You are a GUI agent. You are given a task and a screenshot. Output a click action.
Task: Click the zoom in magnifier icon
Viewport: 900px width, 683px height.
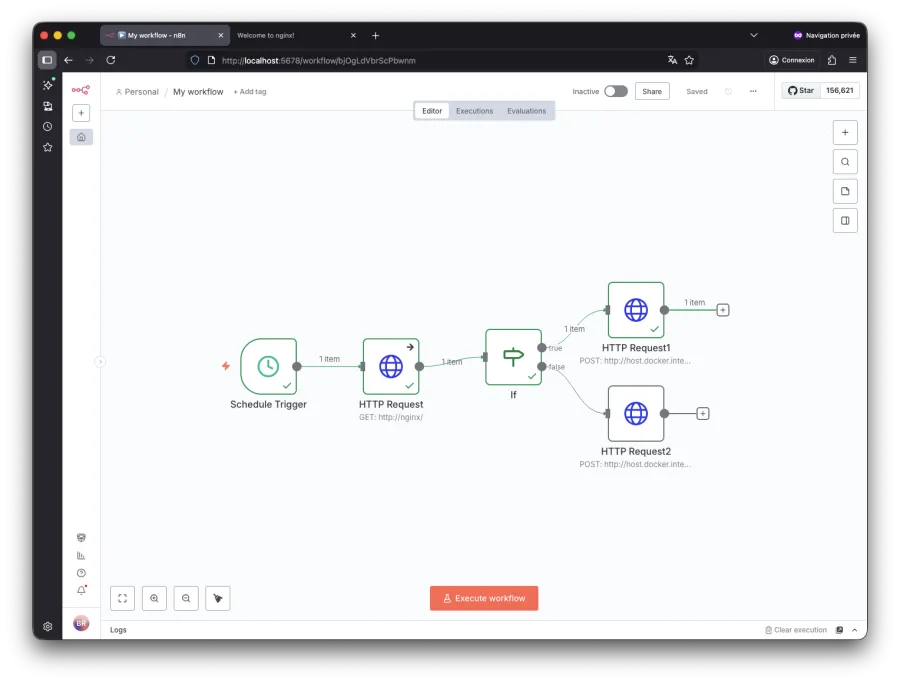[154, 597]
